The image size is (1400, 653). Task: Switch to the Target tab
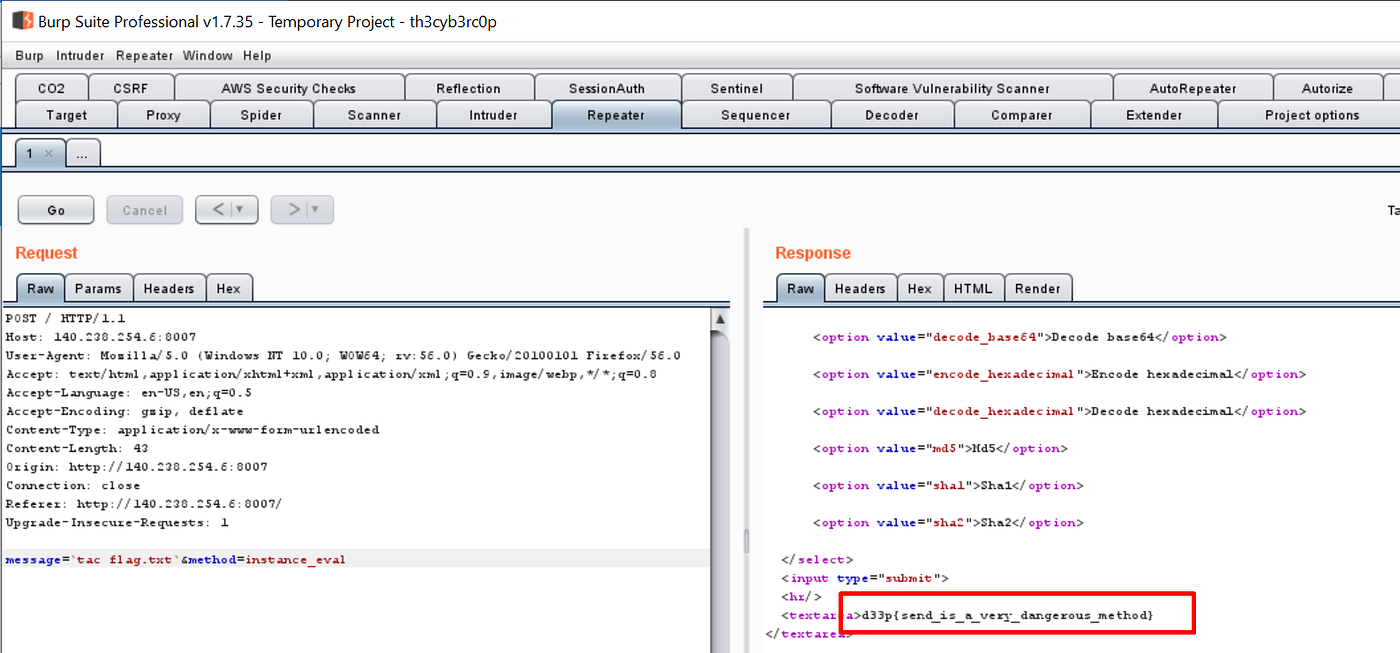[x=65, y=114]
